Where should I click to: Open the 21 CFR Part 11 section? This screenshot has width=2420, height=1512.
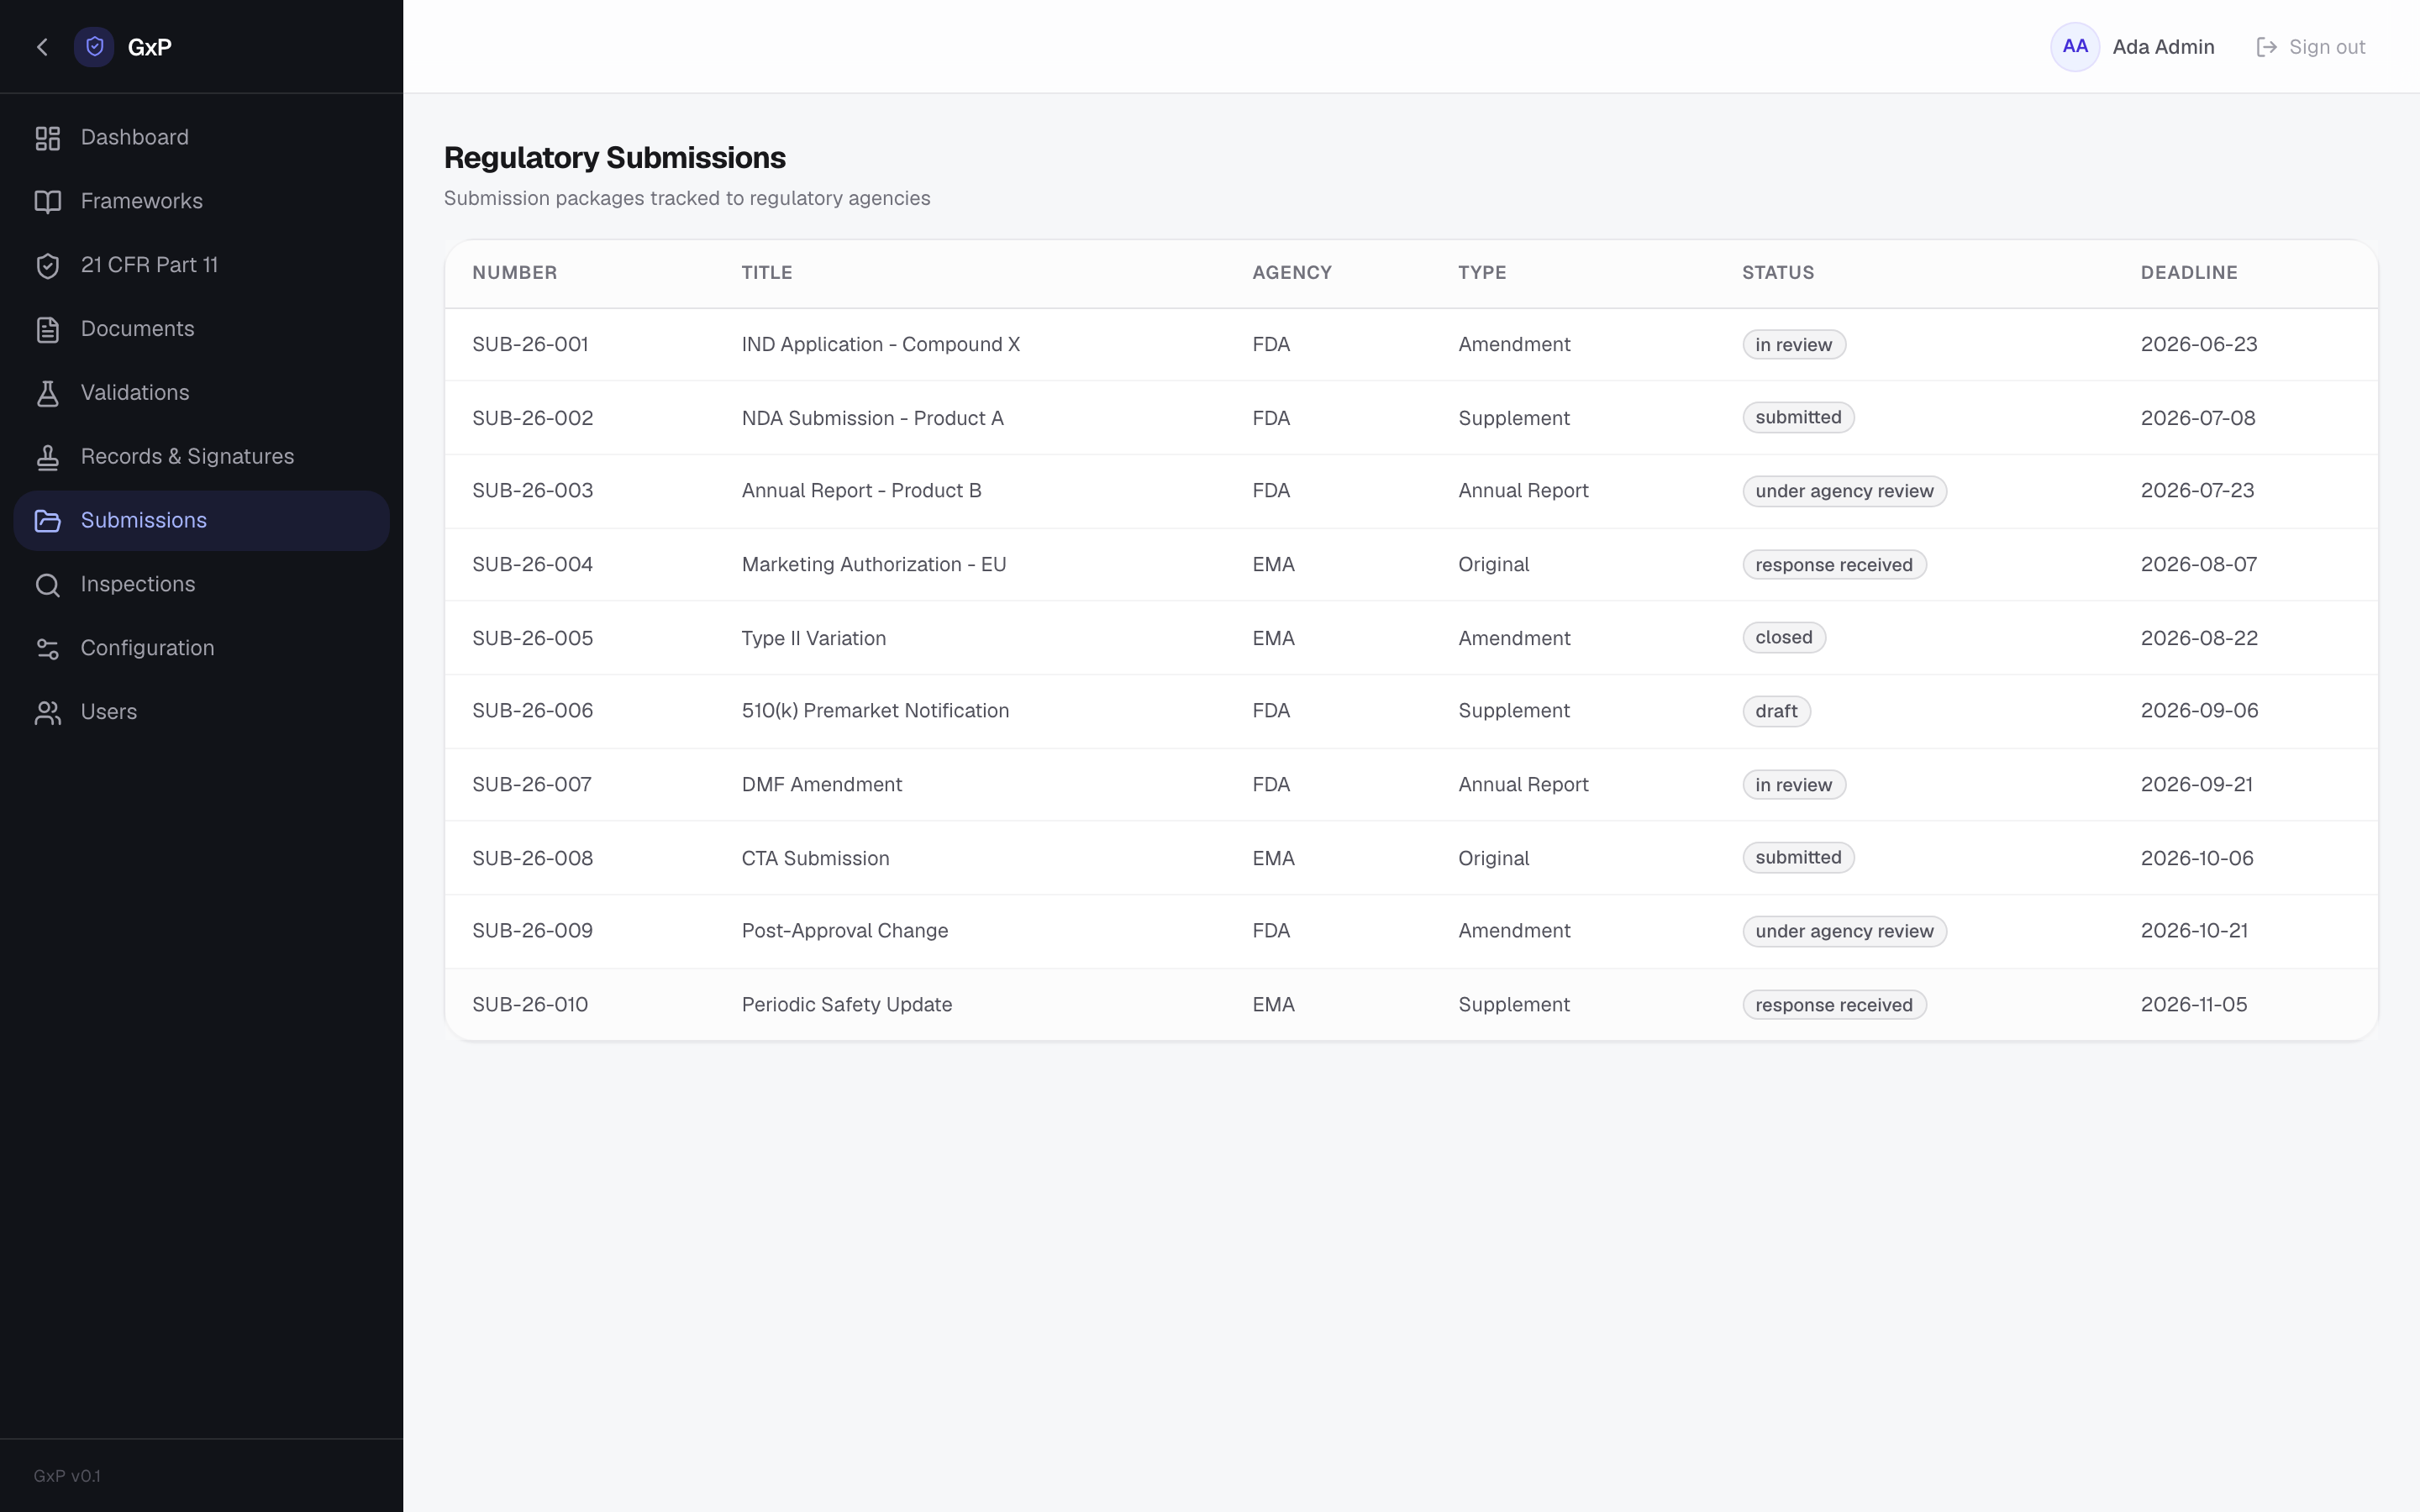pos(201,266)
